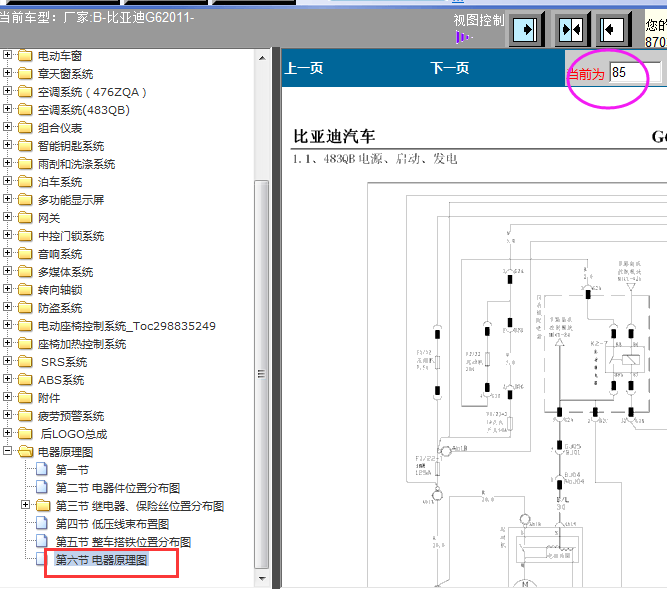Click folder icon of 电动车窗

coord(25,55)
